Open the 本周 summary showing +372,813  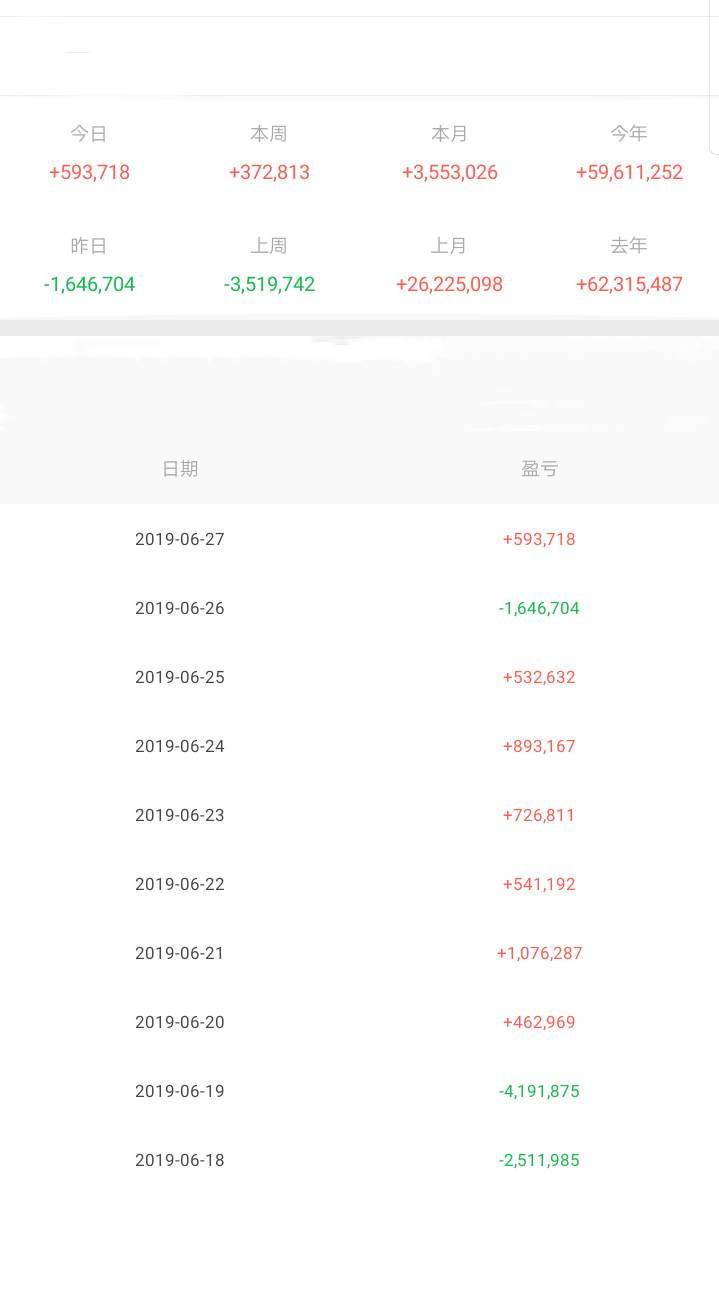coord(269,172)
